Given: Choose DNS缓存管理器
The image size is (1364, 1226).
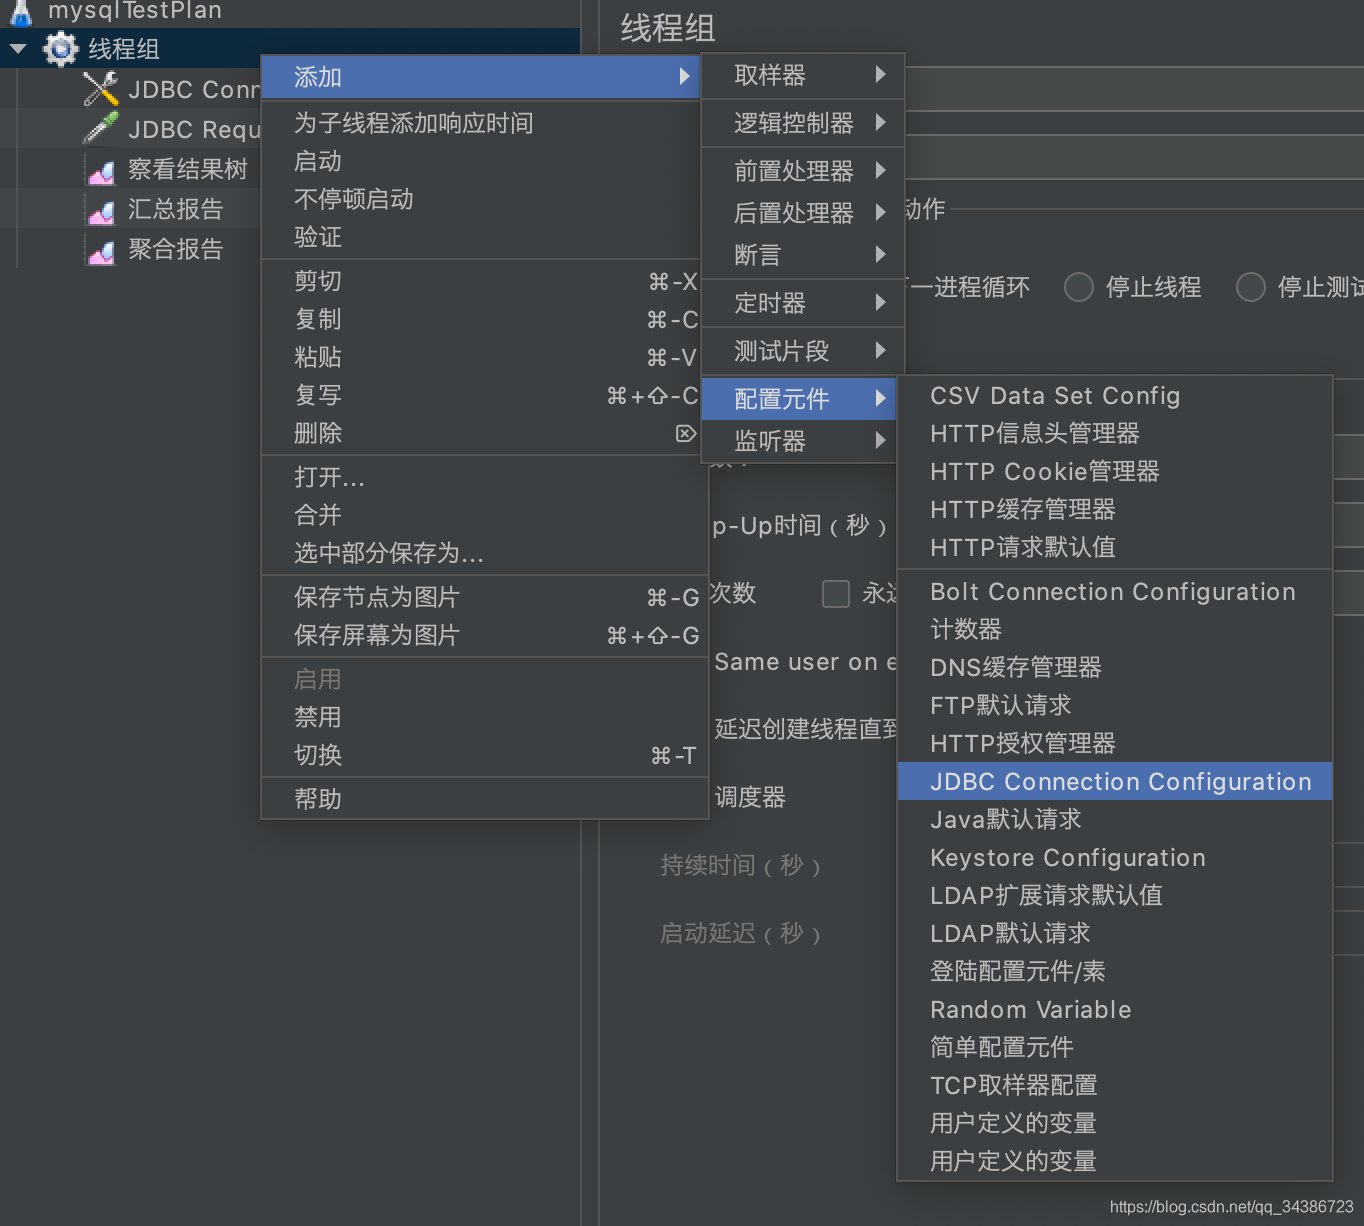Looking at the screenshot, I should 1115,668.
